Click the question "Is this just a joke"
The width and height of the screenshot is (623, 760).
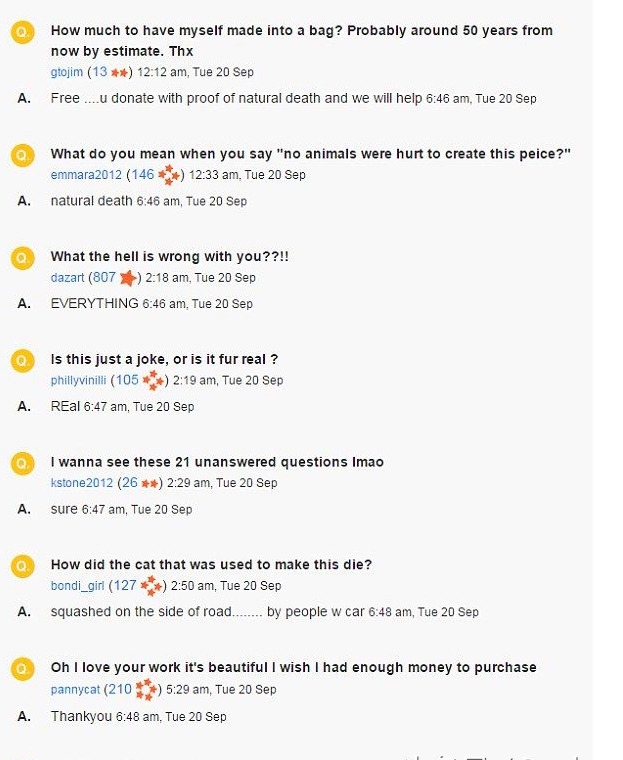(x=164, y=359)
